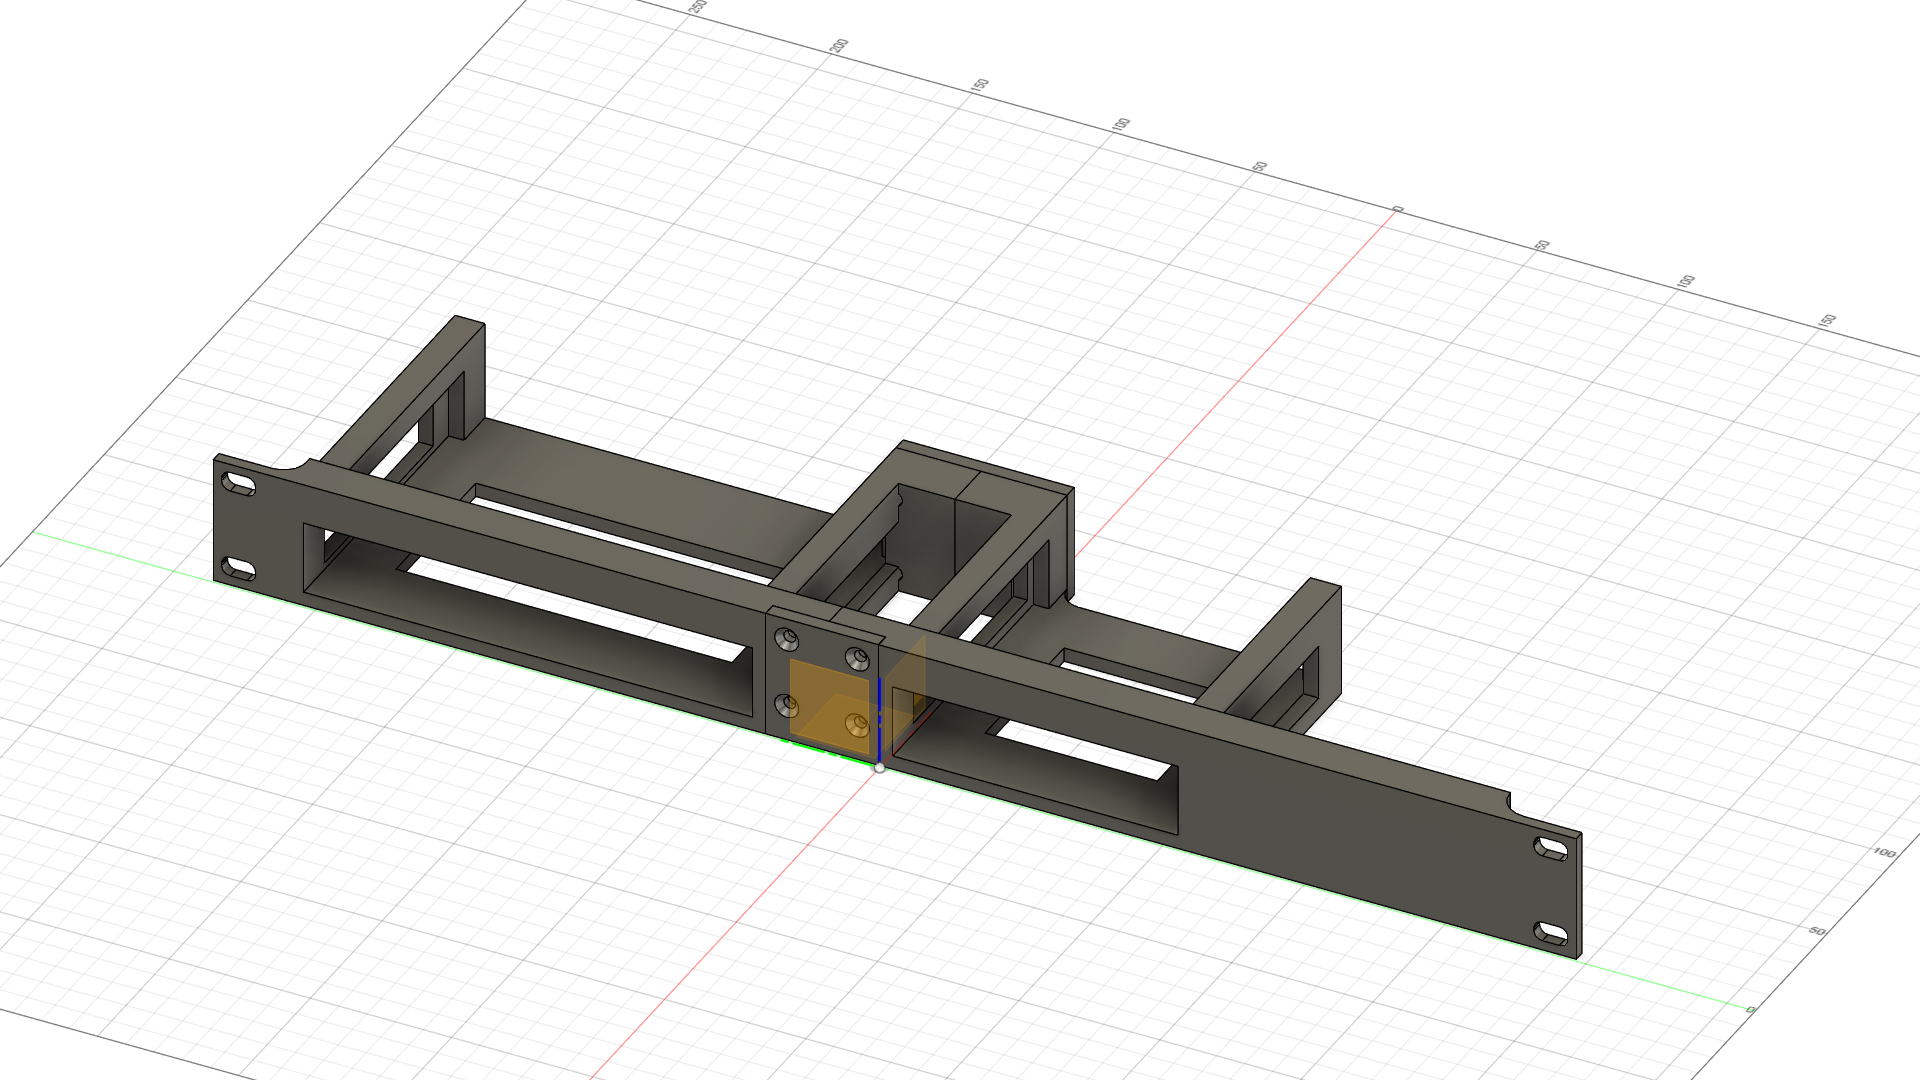Select bottom-left countersunk hole on center plate
This screenshot has height=1080, width=1920.
[x=787, y=706]
